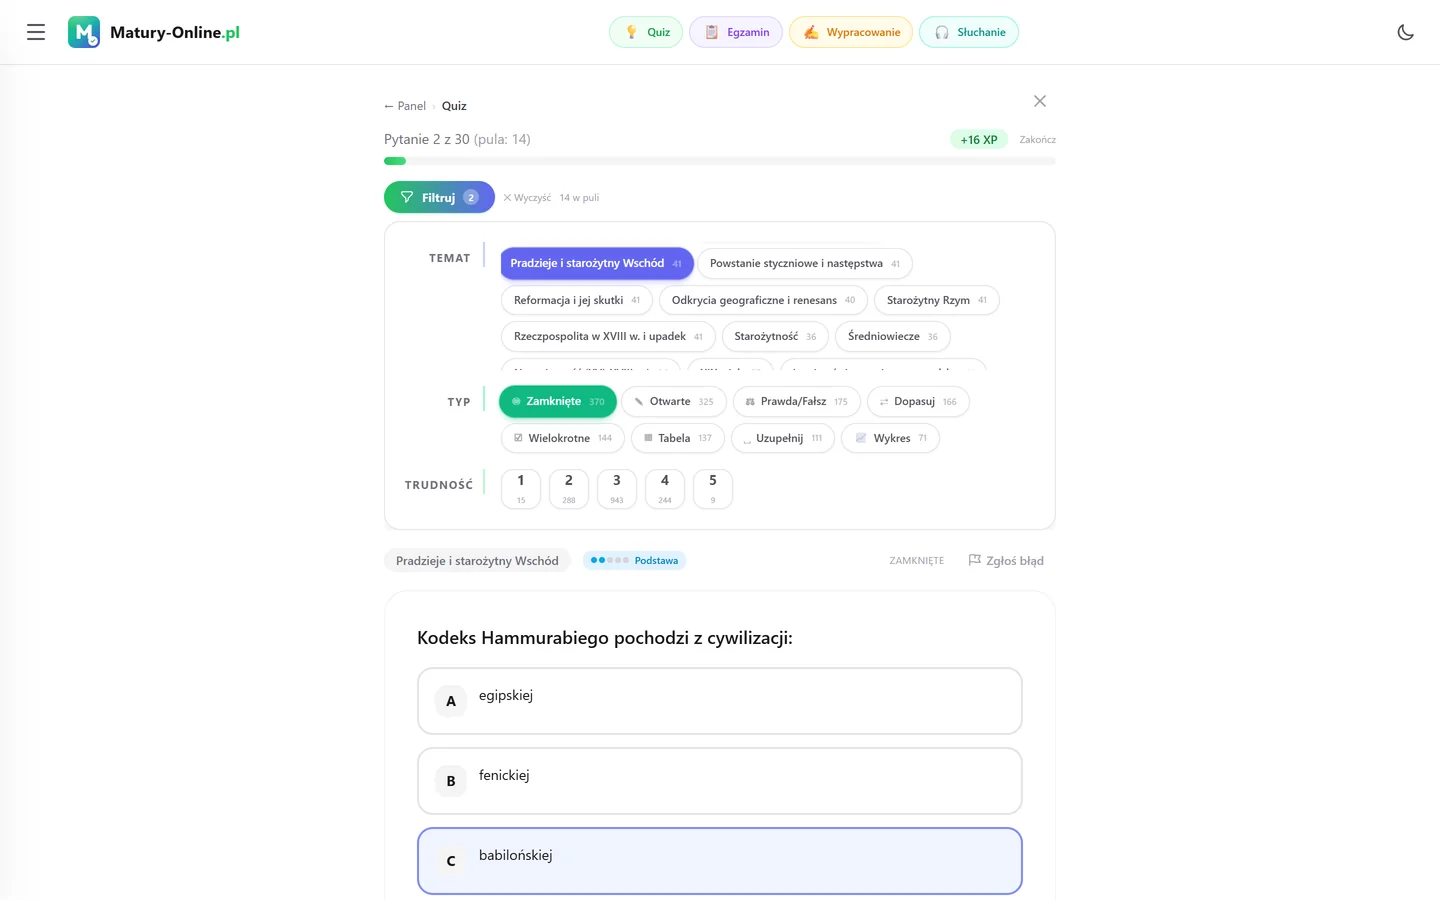Open Wypracowanie writing mode
Screen dimensions: 1440x900
tap(851, 32)
